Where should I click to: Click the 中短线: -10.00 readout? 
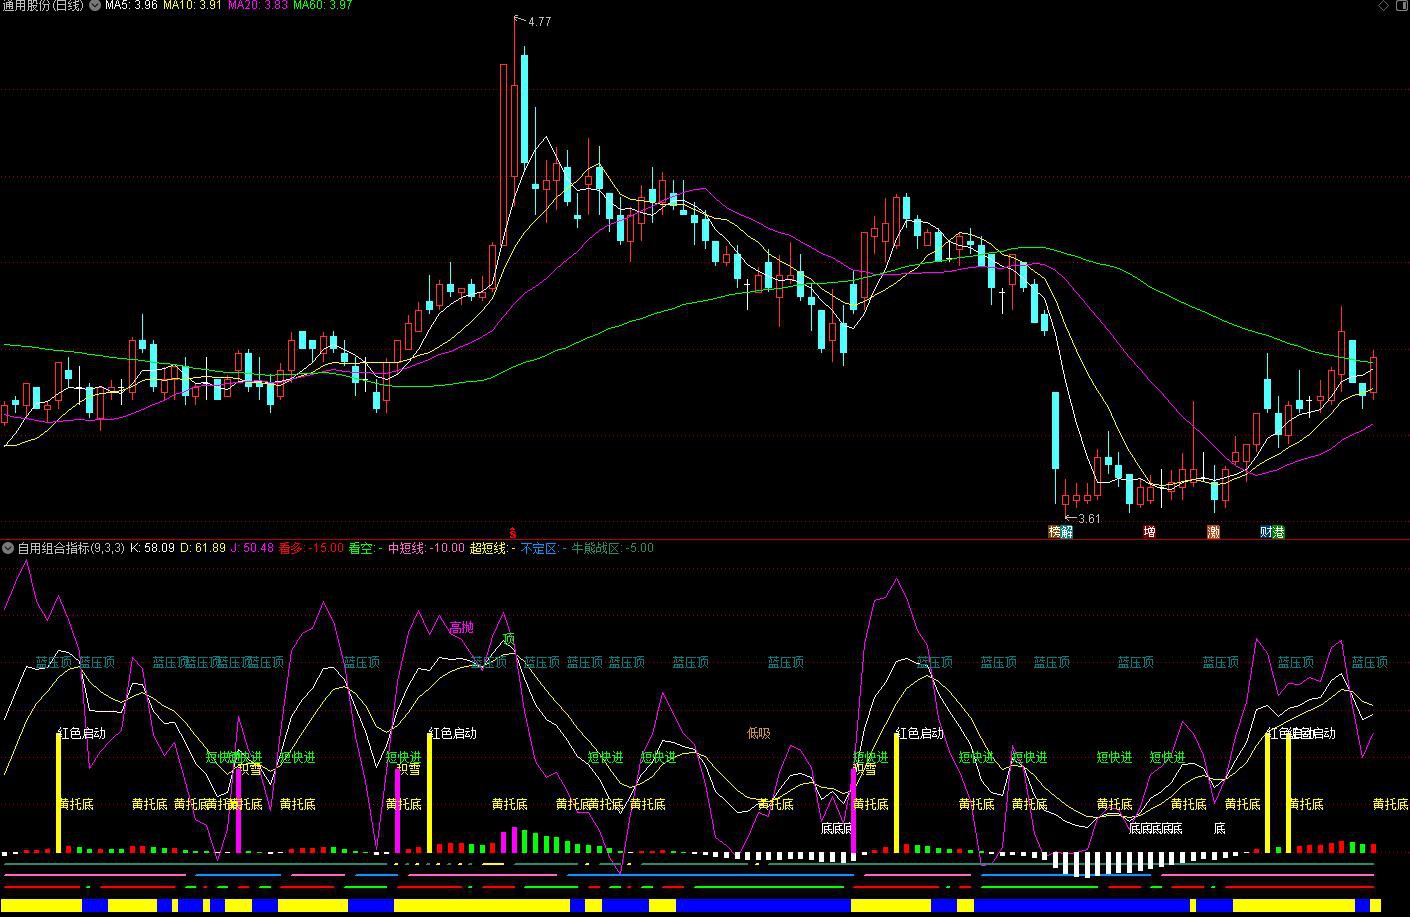pos(426,548)
